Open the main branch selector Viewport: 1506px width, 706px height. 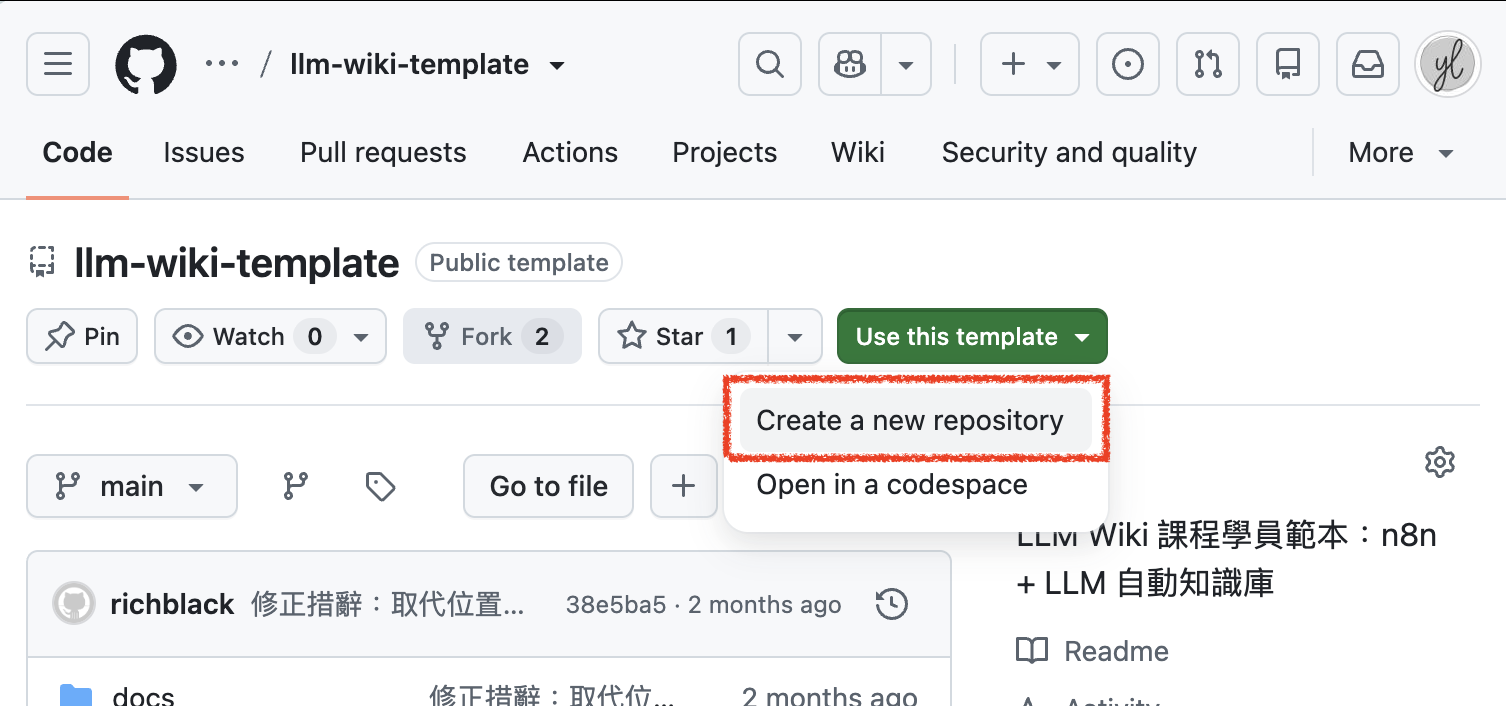(x=132, y=486)
